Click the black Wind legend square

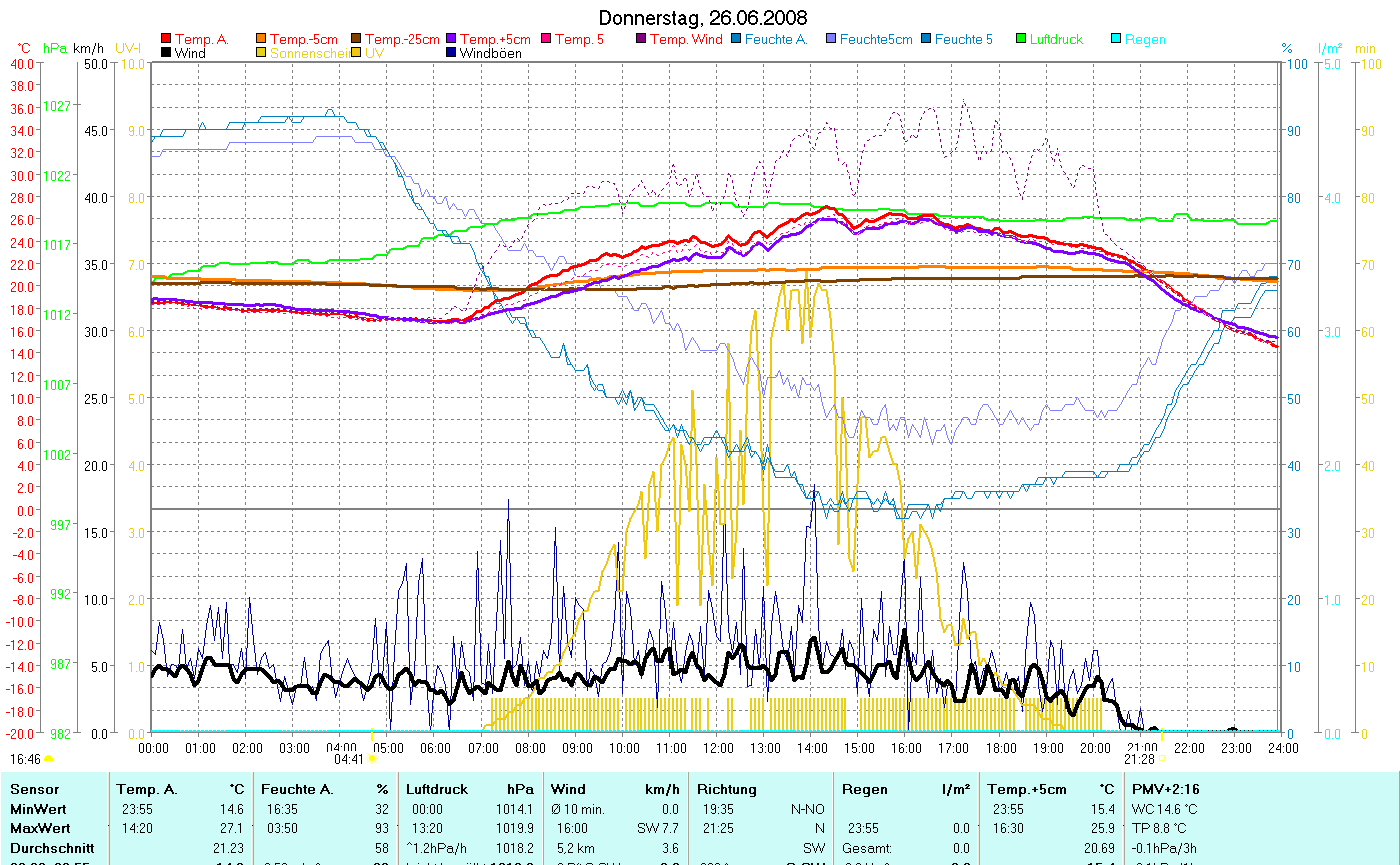[x=166, y=54]
